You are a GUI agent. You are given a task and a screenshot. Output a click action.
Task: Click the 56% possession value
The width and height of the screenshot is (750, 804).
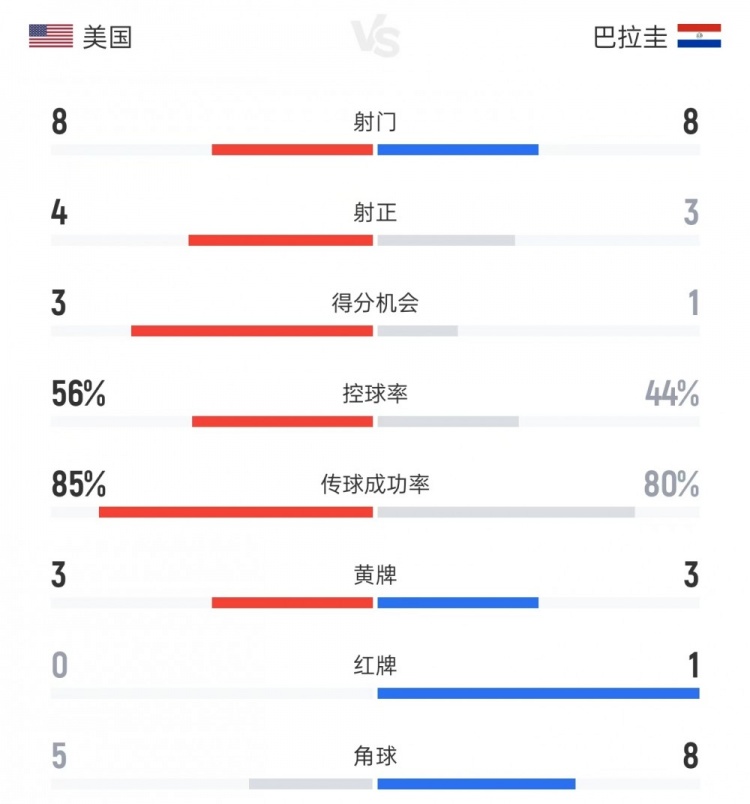point(79,394)
